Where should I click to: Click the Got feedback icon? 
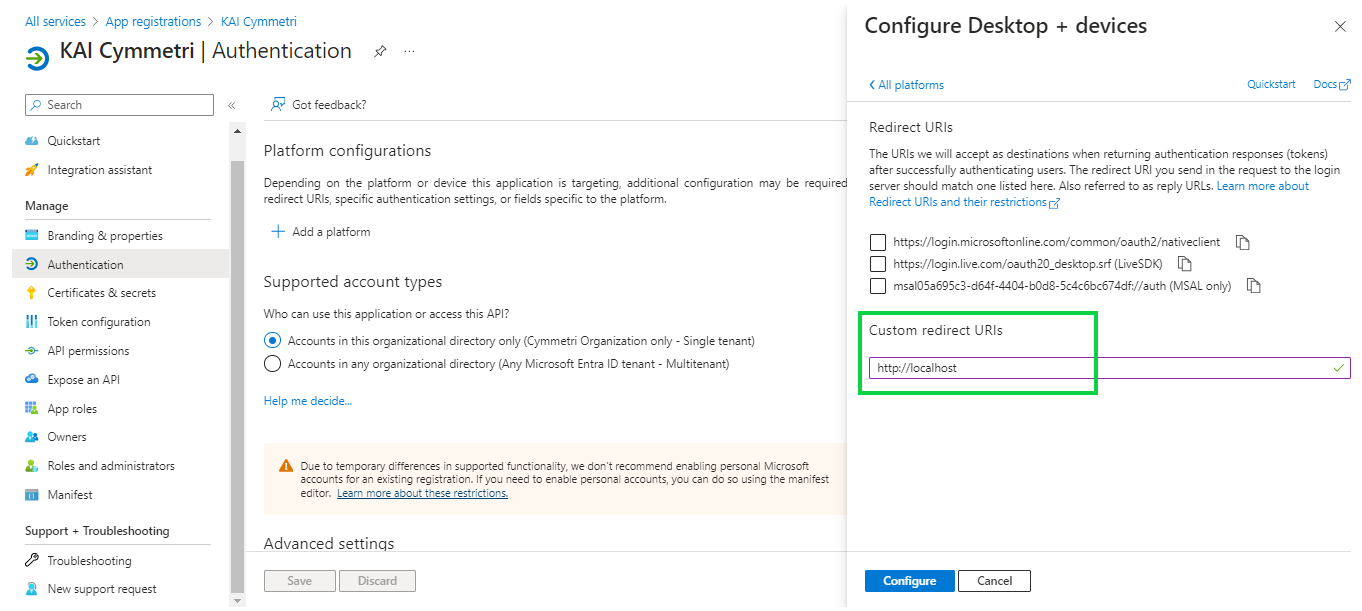pyautogui.click(x=279, y=104)
